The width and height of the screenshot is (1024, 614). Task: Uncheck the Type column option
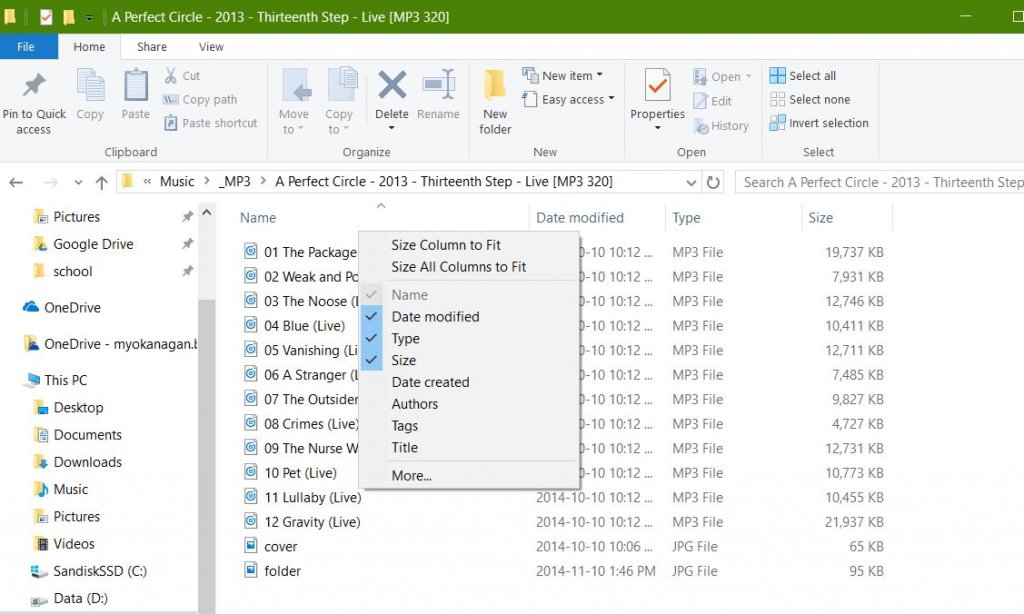[x=405, y=338]
